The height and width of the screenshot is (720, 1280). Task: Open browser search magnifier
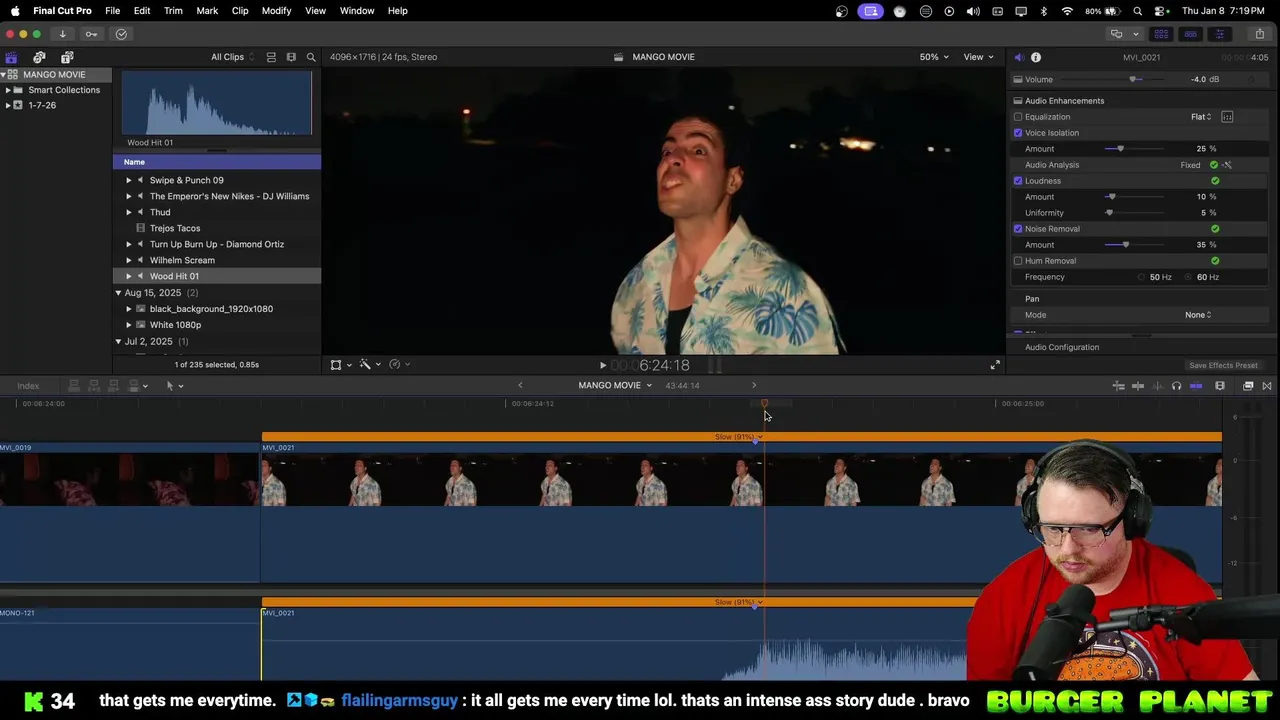tap(311, 57)
